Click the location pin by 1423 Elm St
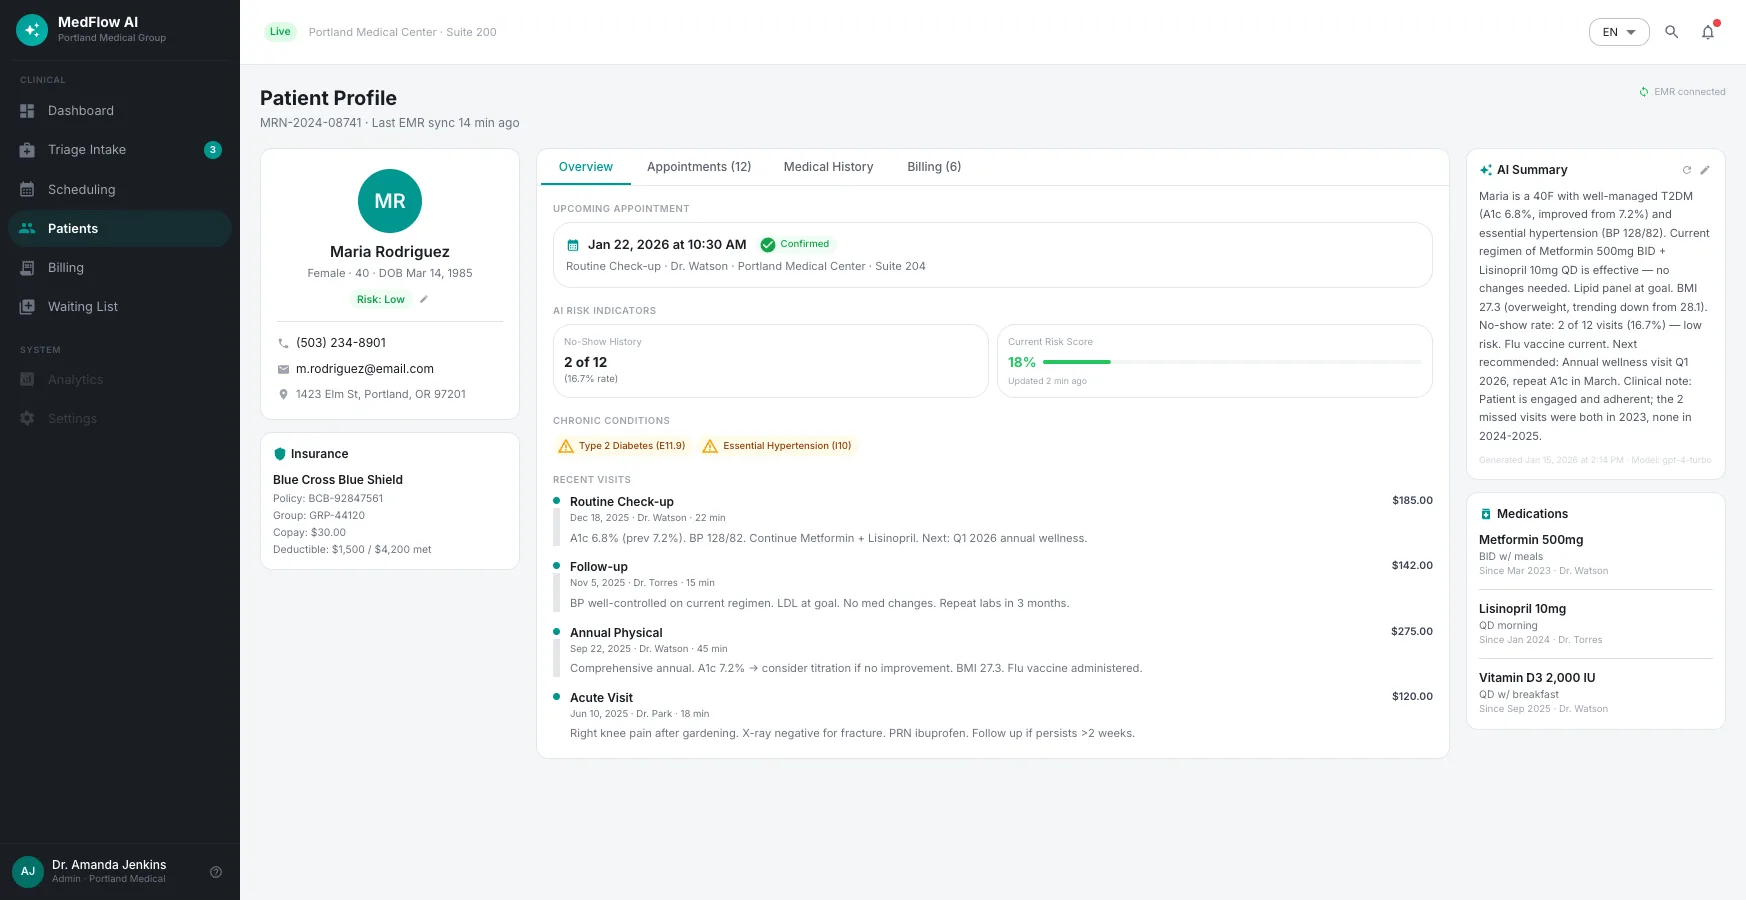1746x900 pixels. tap(283, 394)
